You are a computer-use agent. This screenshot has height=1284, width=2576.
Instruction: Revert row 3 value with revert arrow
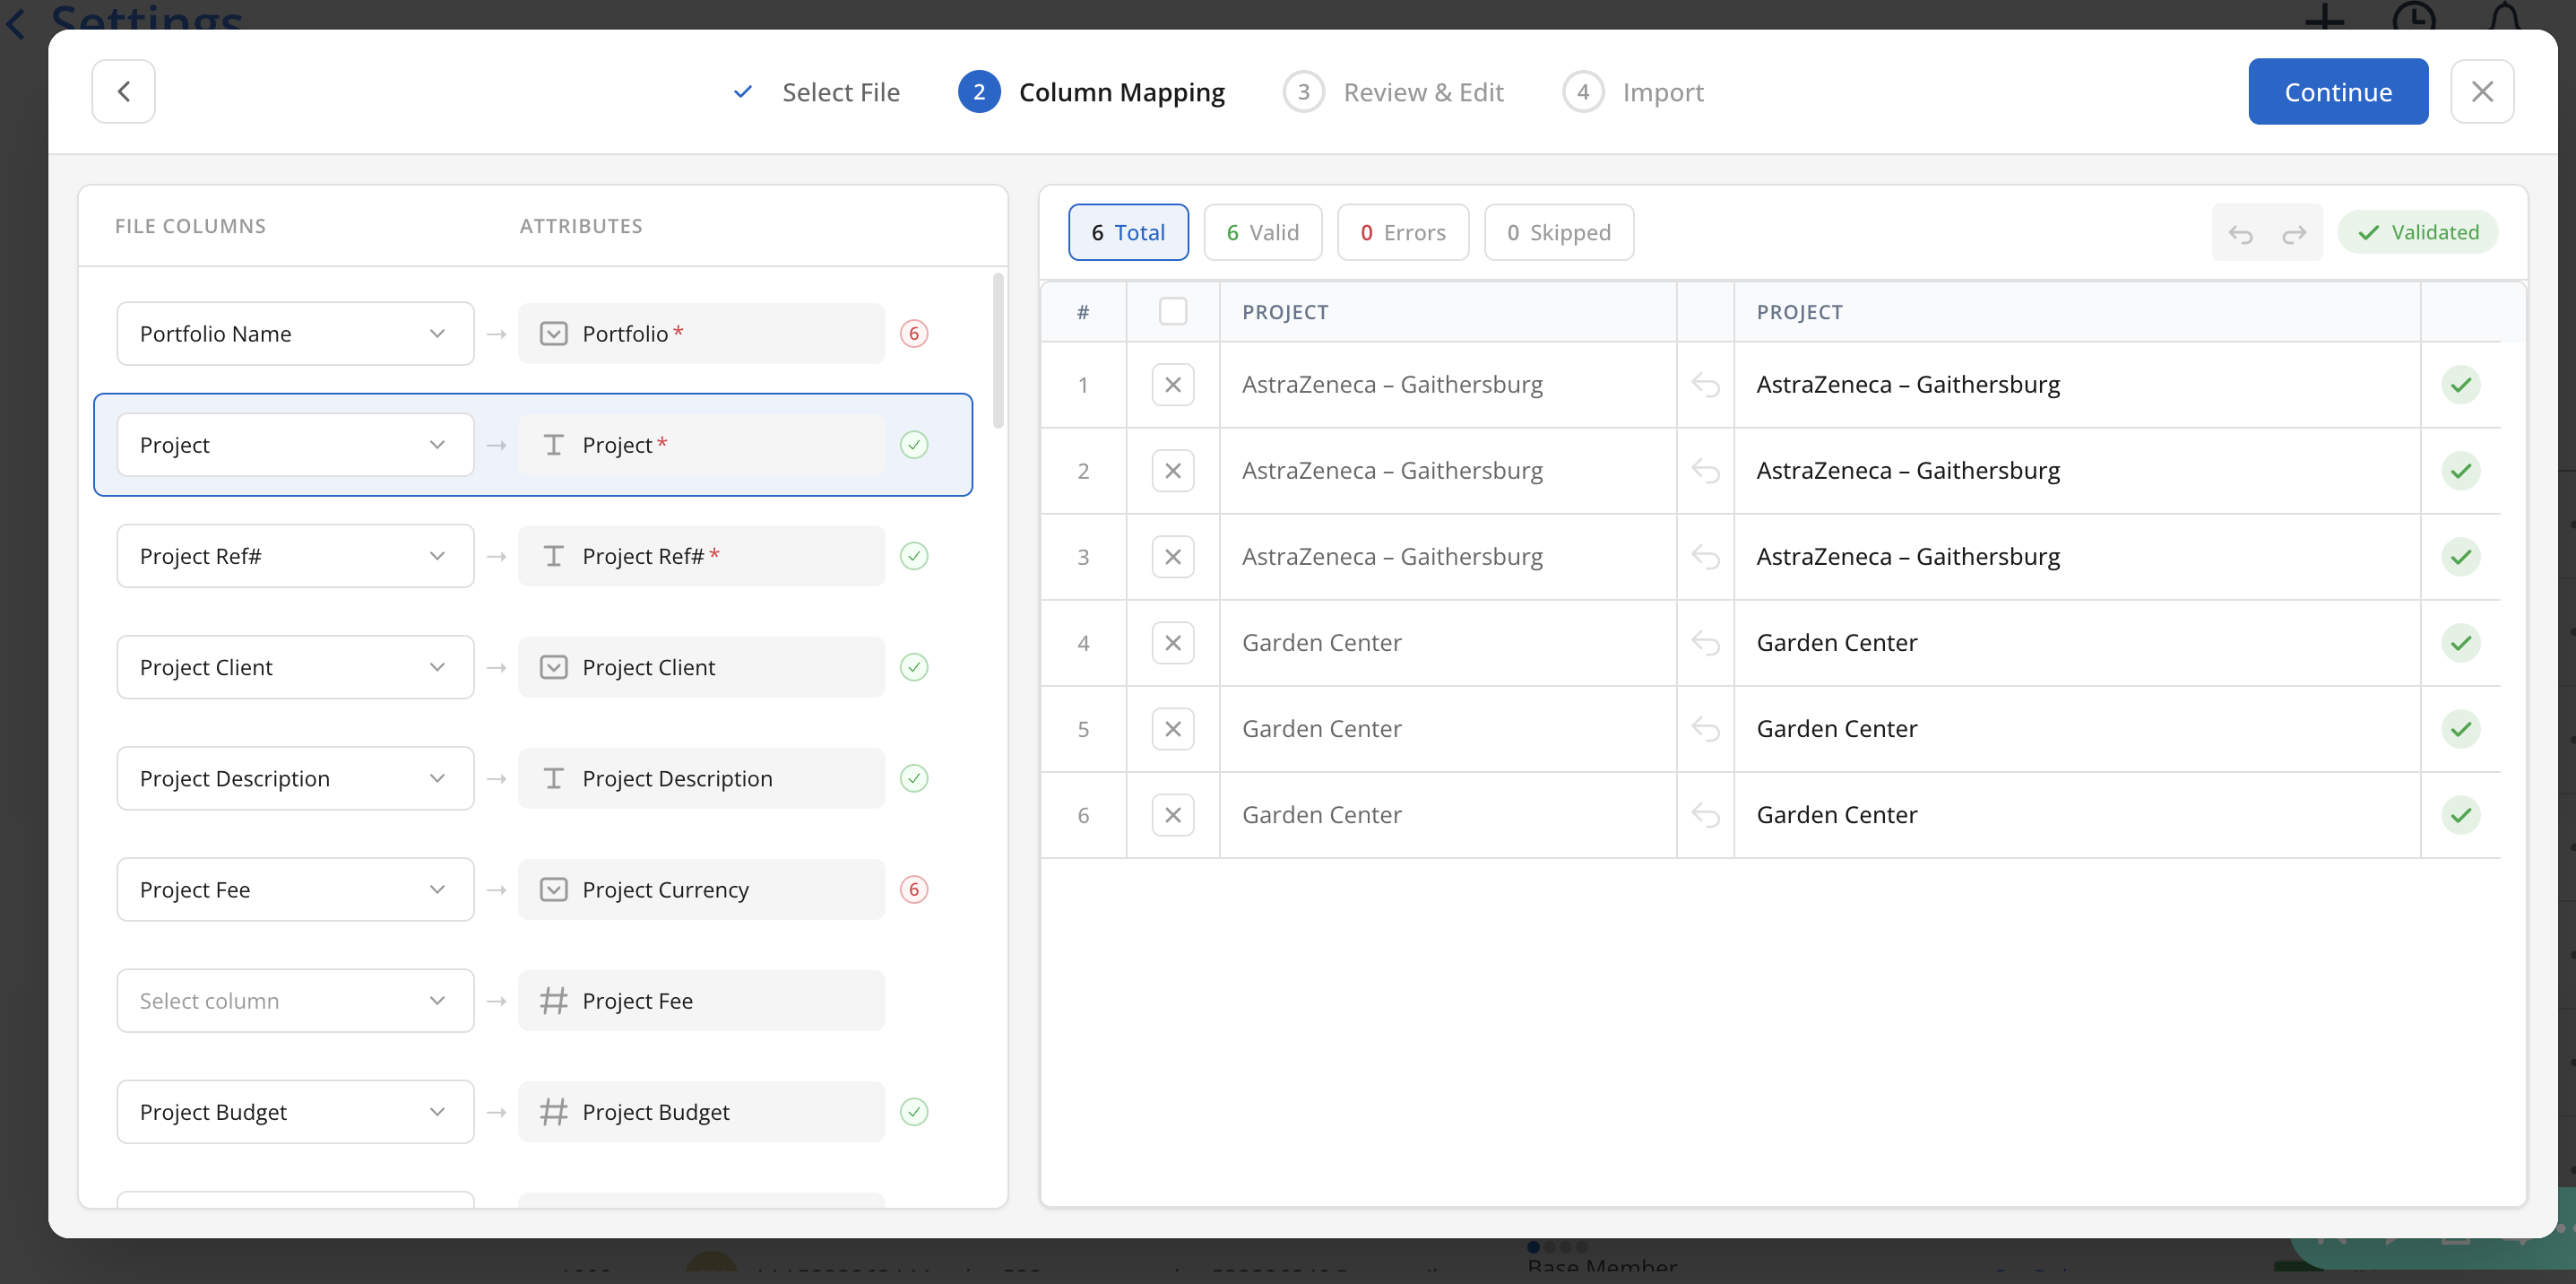pos(1705,557)
